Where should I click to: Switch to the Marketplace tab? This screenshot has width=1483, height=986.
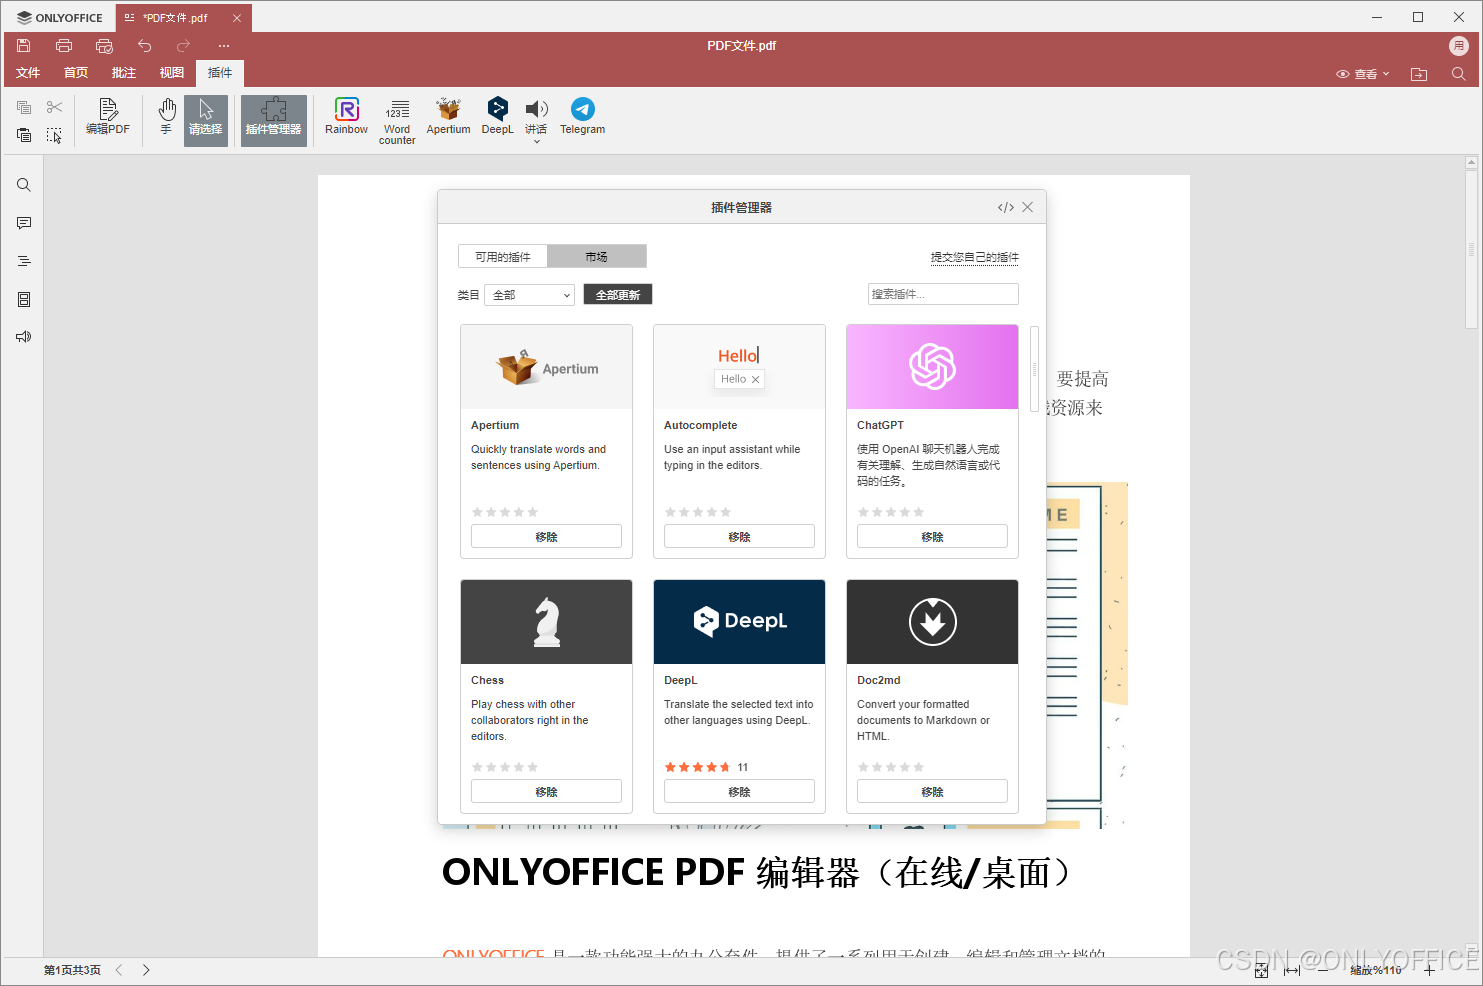pos(597,257)
